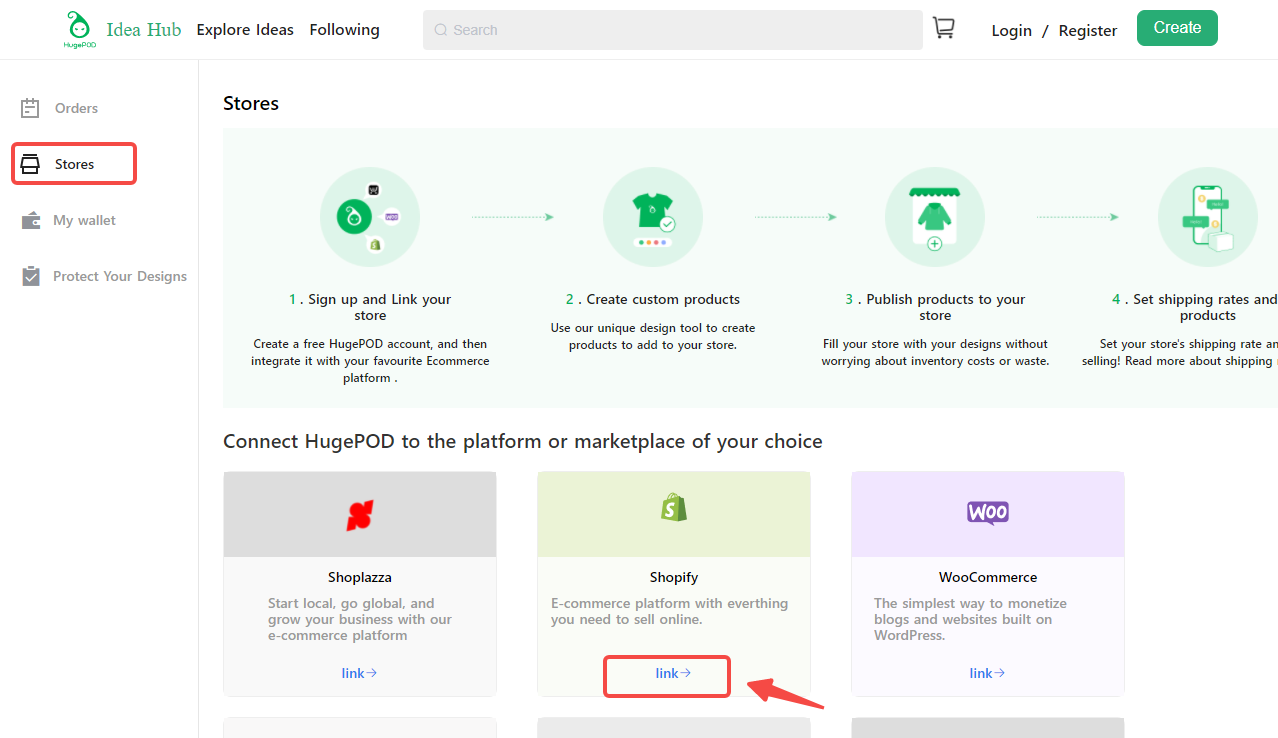Click the Shopify description text
The image size is (1278, 738).
coord(670,611)
